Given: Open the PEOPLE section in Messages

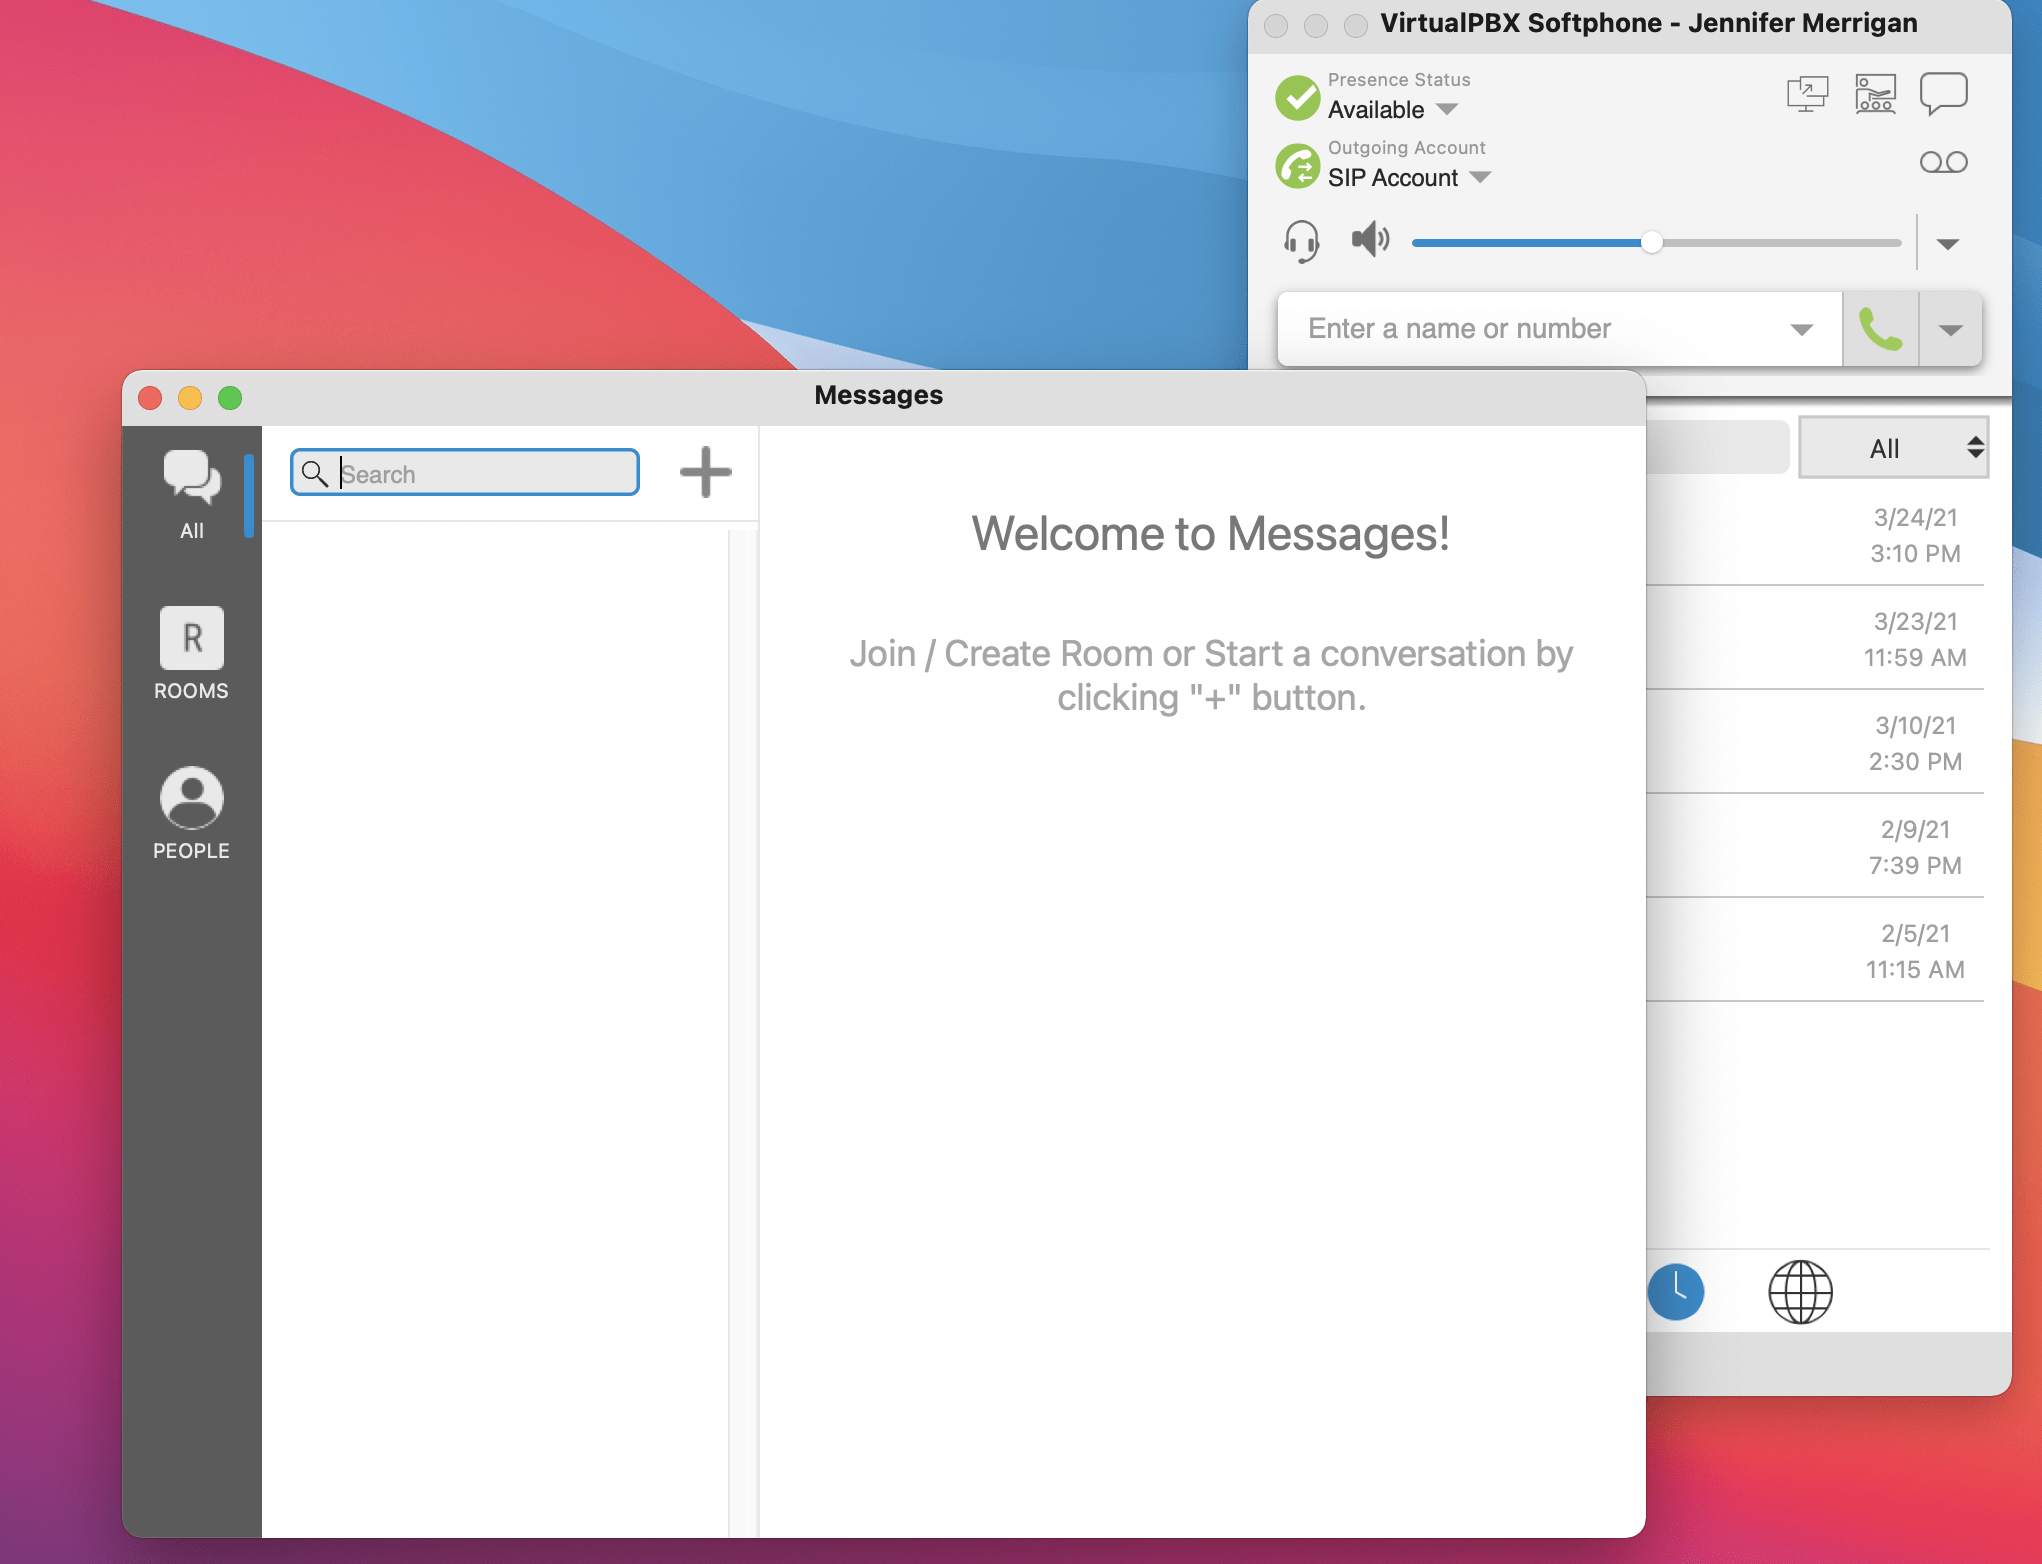Looking at the screenshot, I should pyautogui.click(x=191, y=813).
